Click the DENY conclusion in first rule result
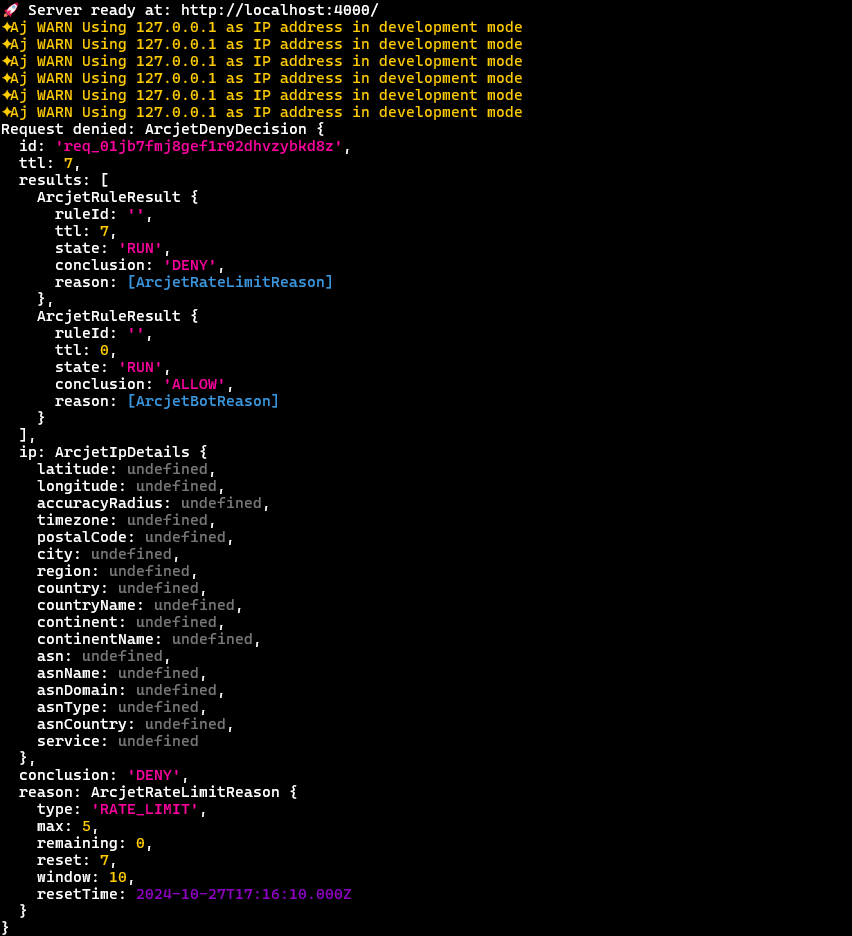The image size is (852, 936). [x=190, y=265]
